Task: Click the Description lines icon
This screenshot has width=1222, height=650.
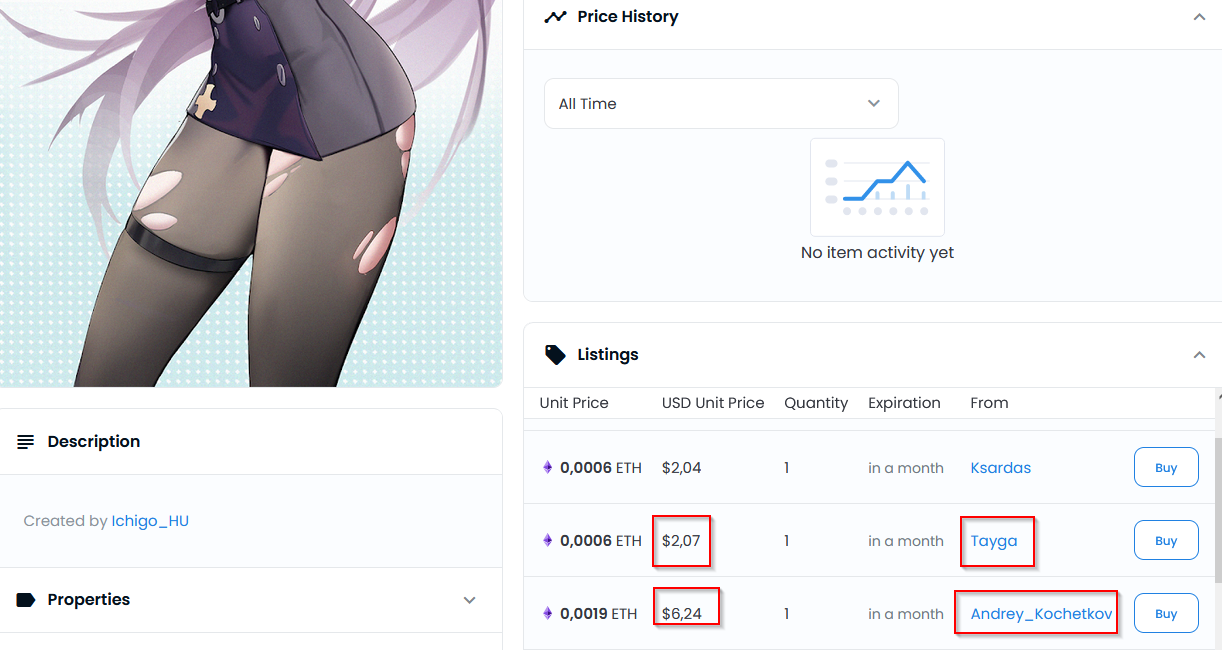Action: pos(26,442)
